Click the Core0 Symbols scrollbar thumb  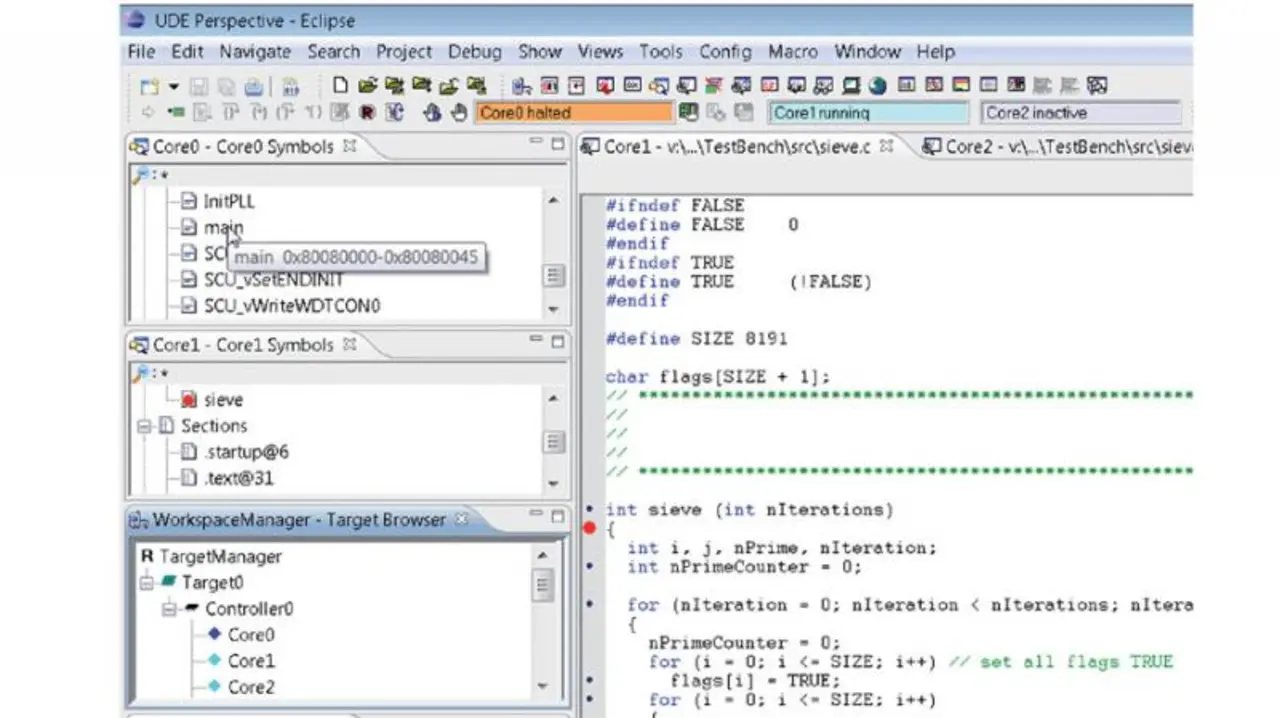click(553, 275)
